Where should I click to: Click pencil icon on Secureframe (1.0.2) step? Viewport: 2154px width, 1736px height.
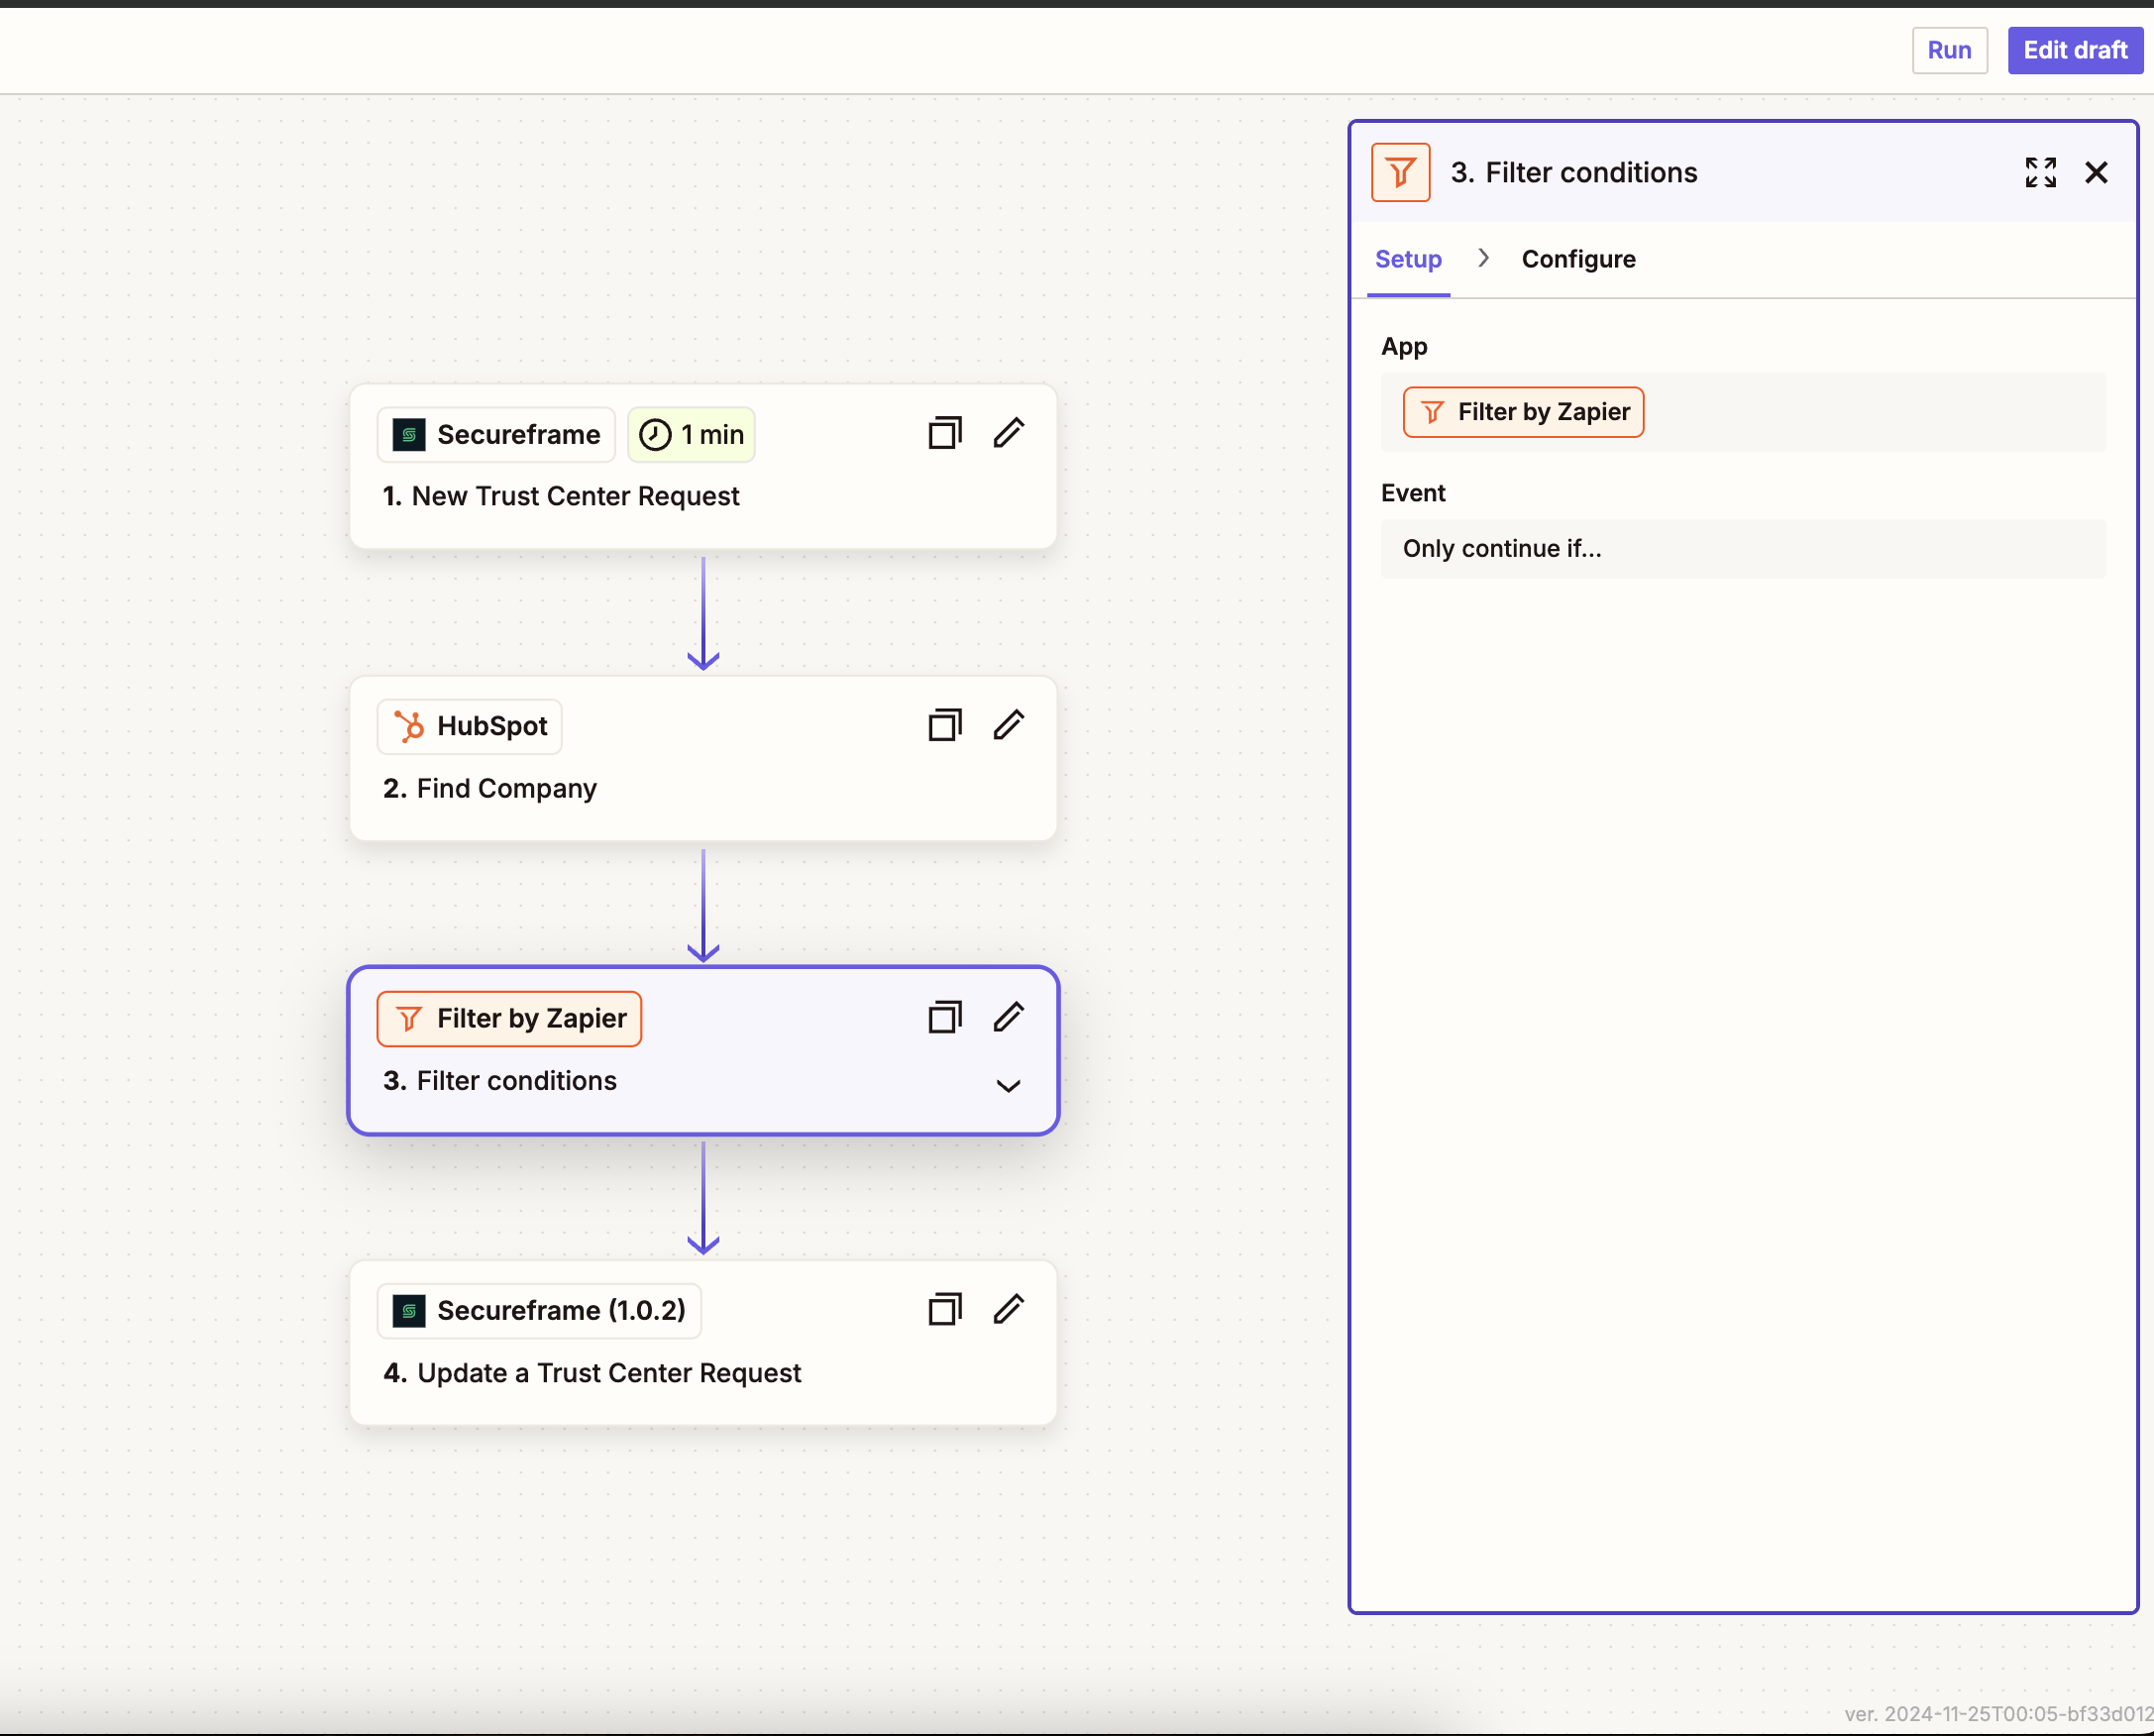point(1008,1310)
